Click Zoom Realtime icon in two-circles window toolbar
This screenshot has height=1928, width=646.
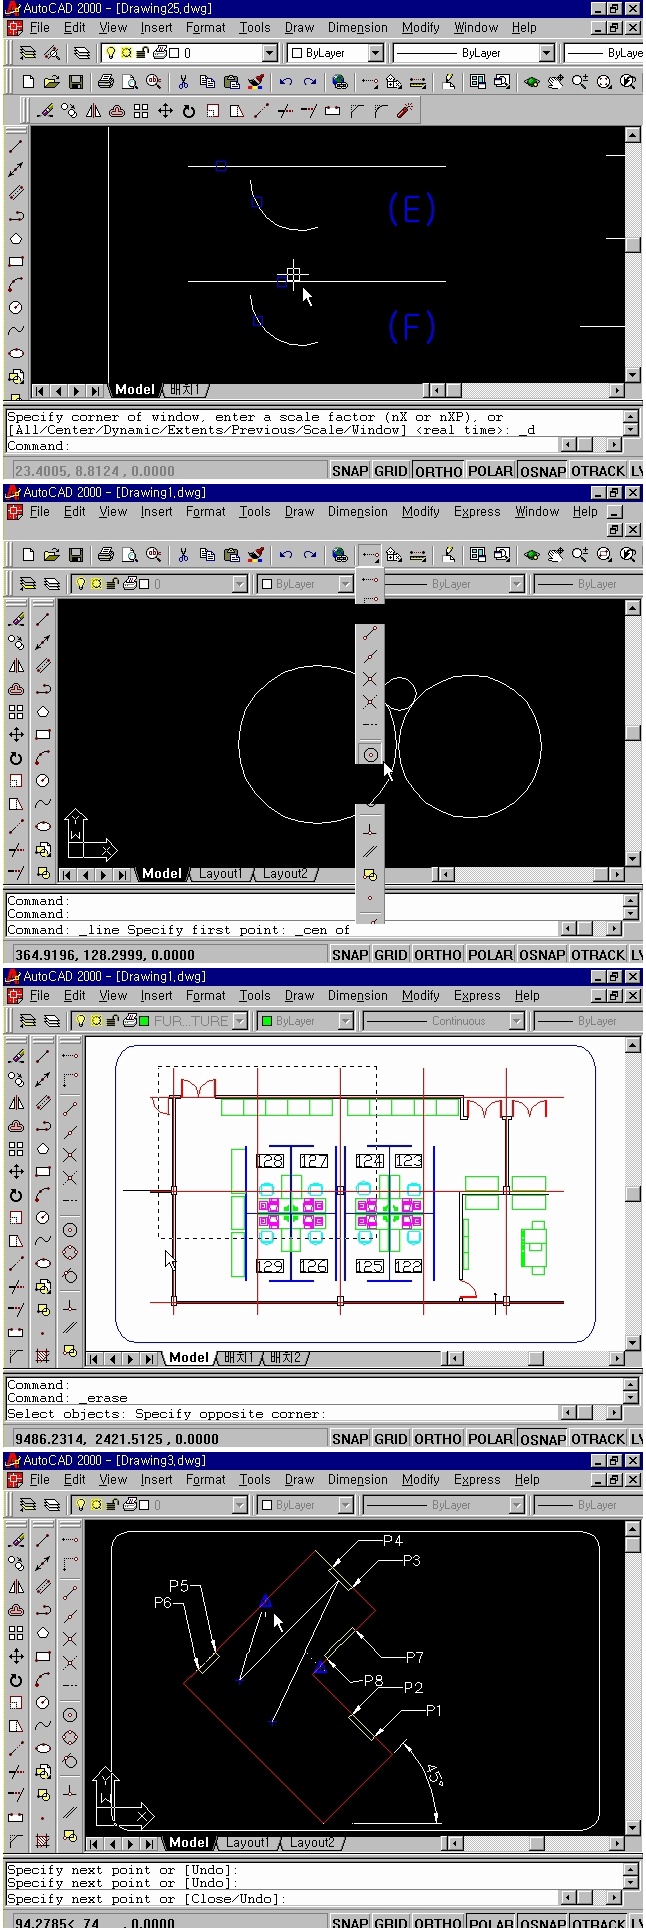pyautogui.click(x=580, y=555)
